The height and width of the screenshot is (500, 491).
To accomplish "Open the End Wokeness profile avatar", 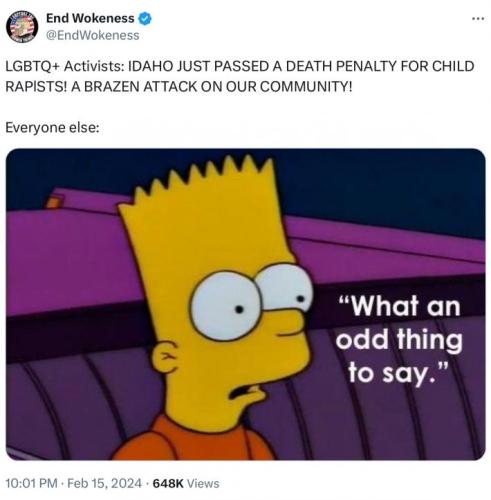I will (22, 27).
